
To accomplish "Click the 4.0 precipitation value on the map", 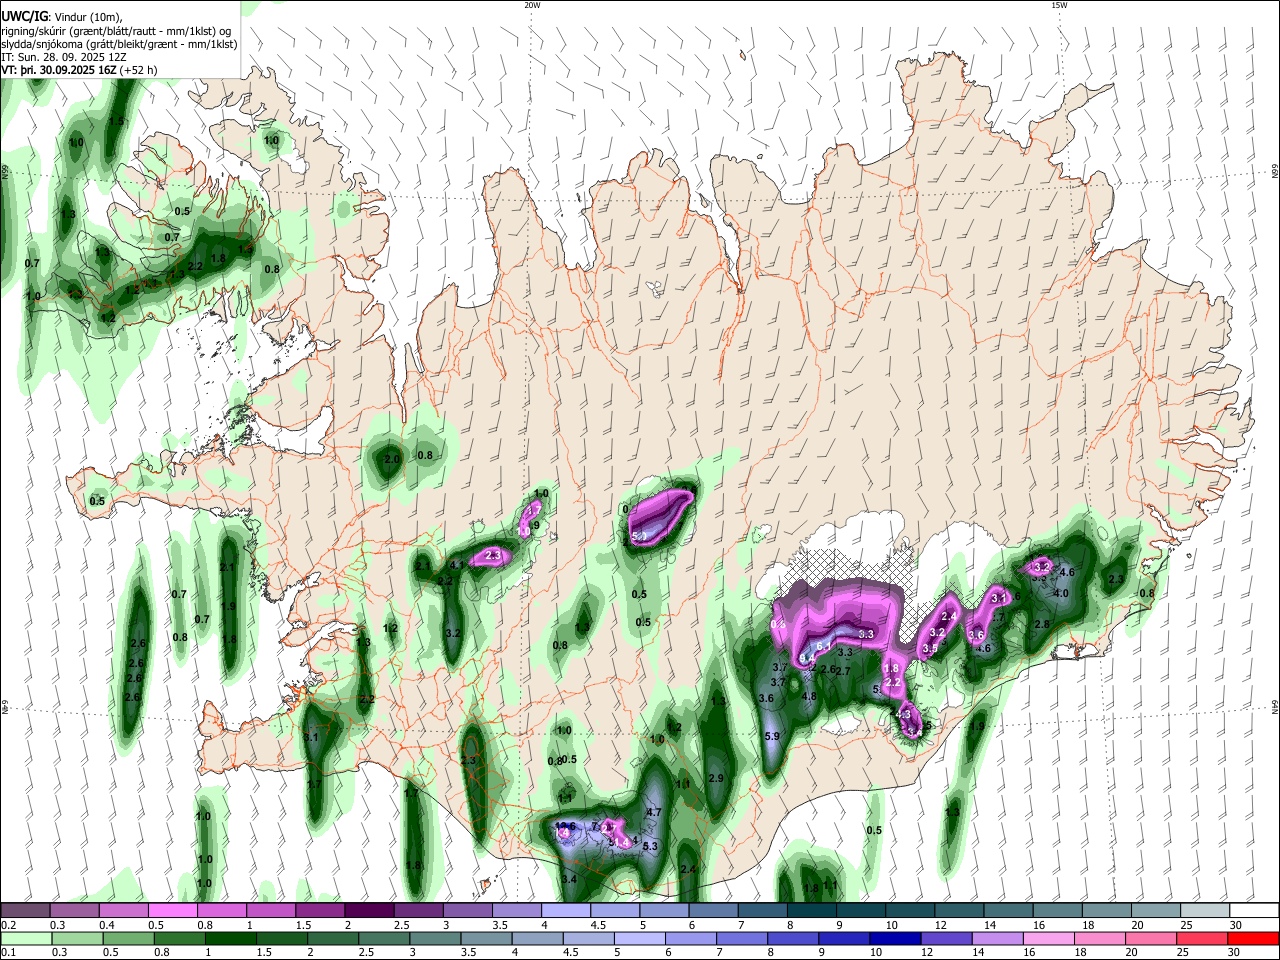I will point(1061,593).
